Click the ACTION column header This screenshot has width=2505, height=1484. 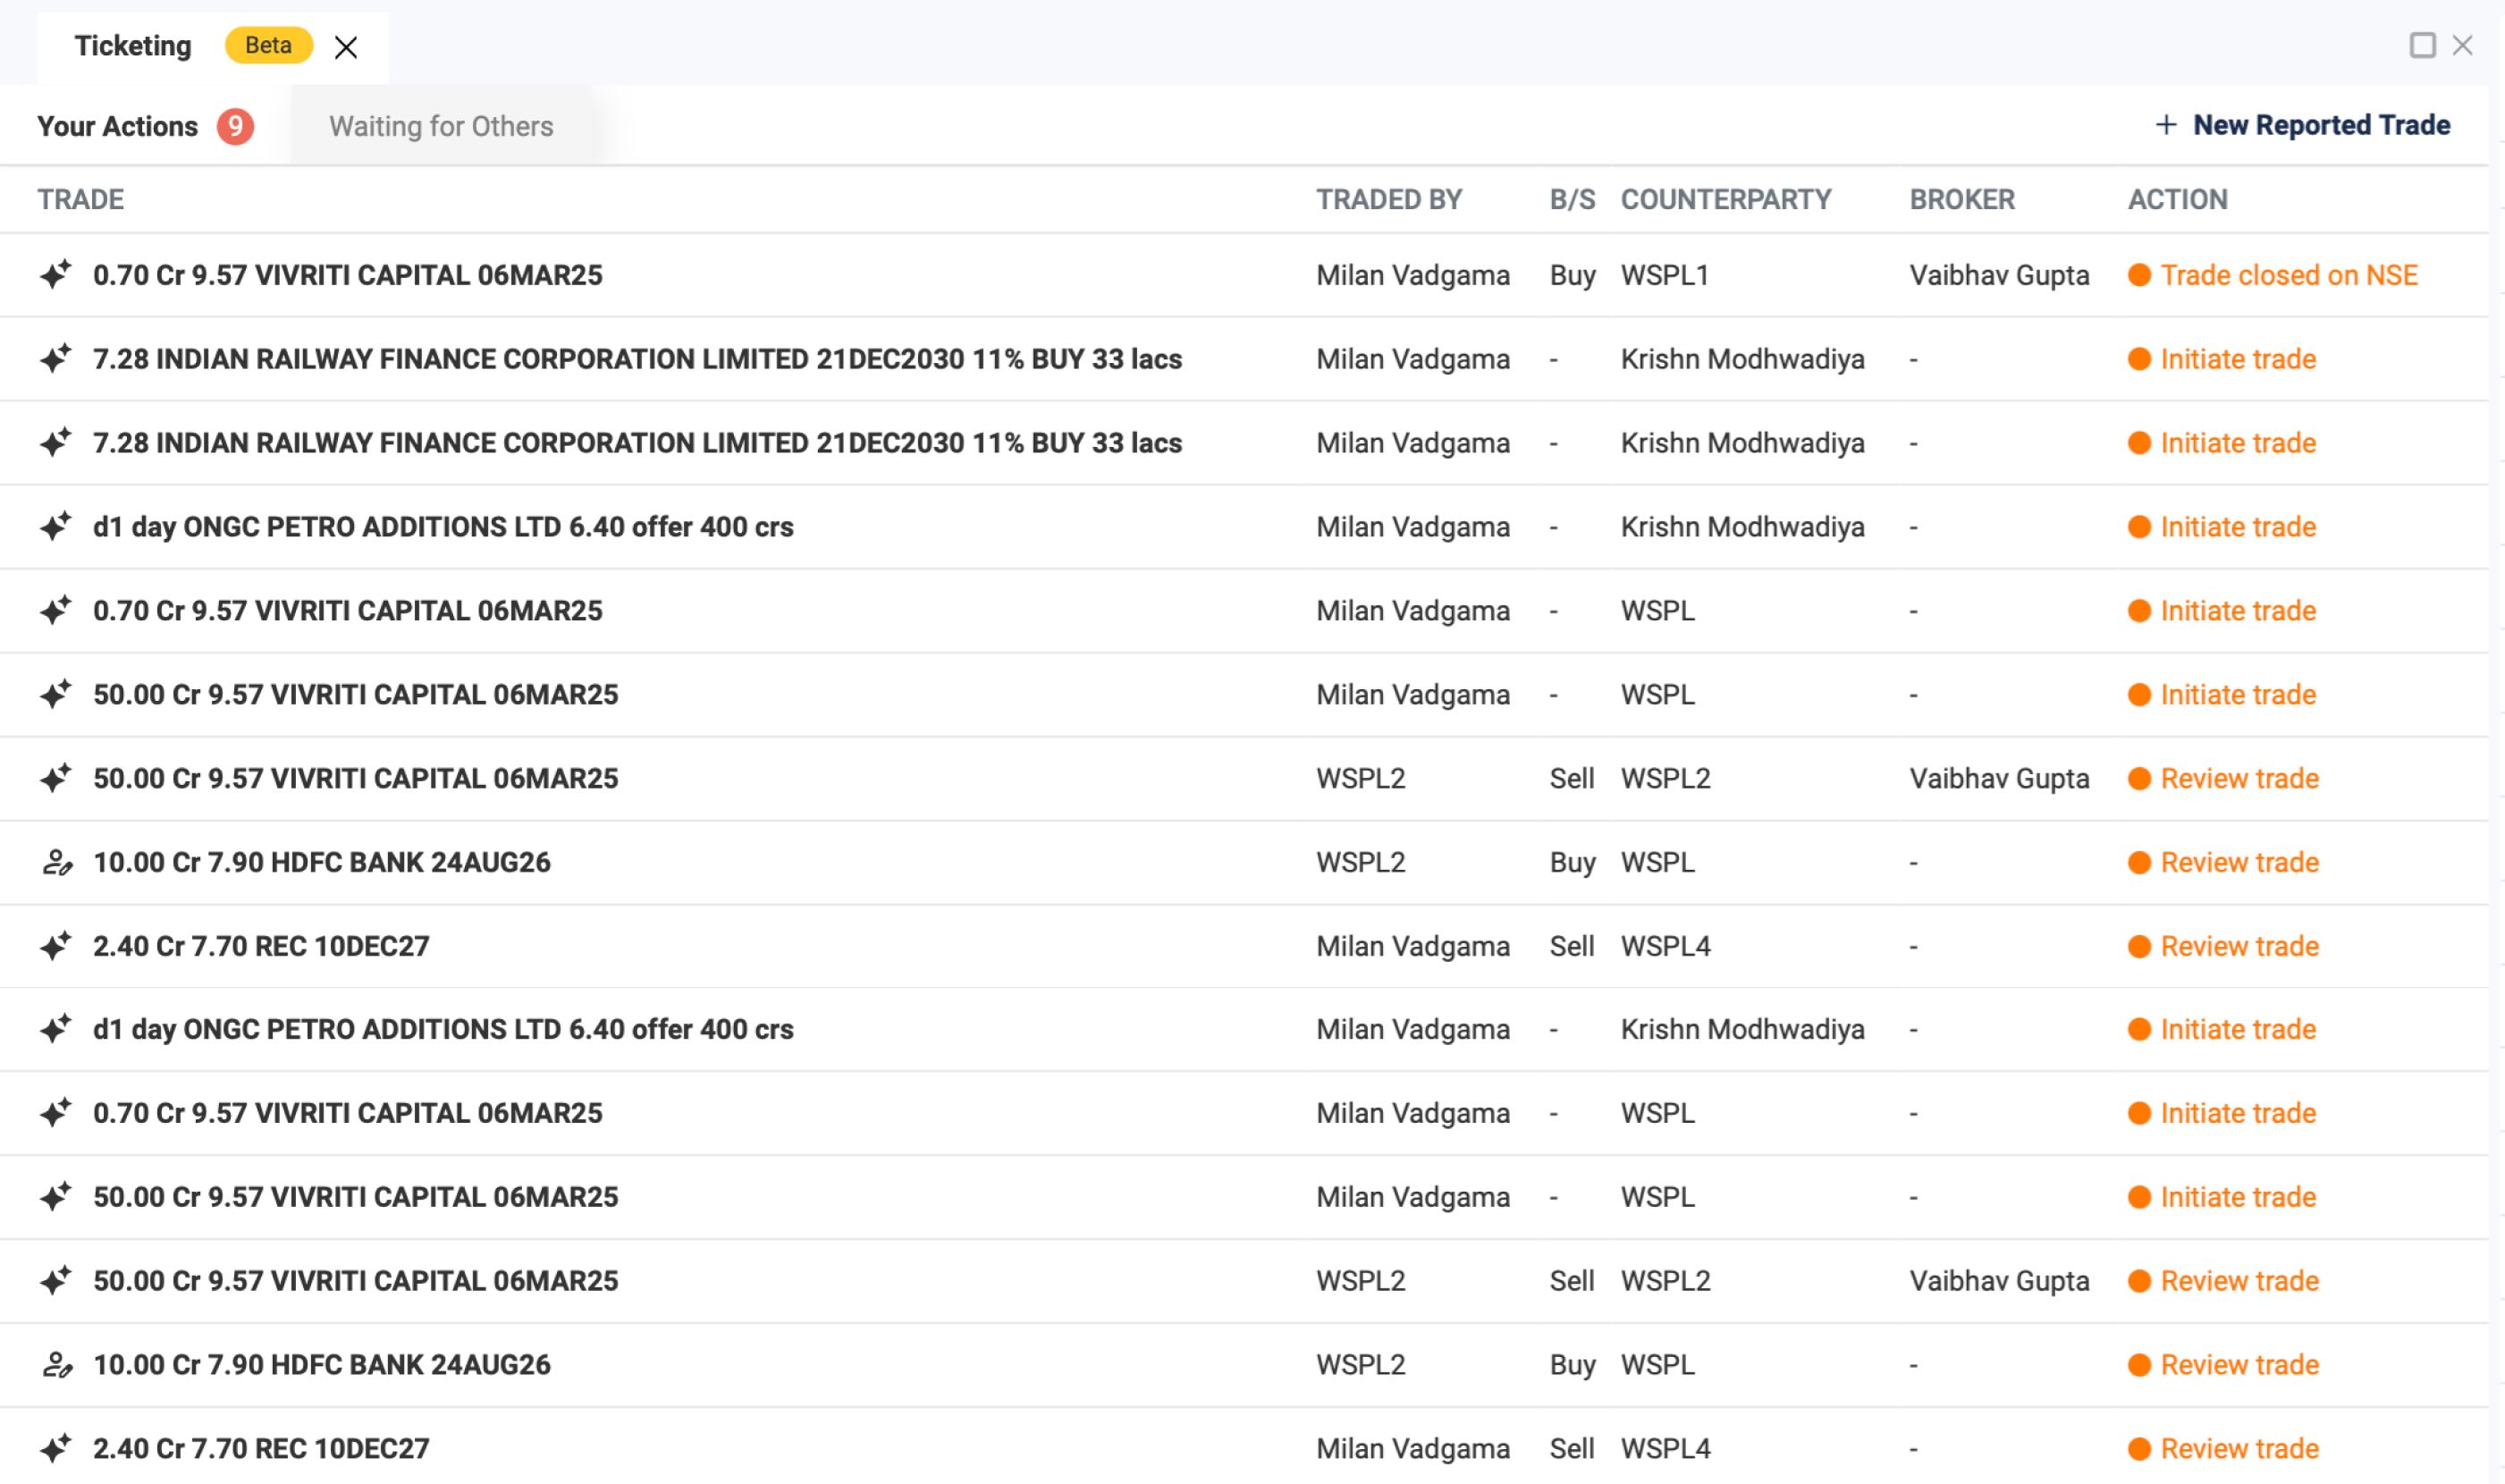tap(2177, 199)
